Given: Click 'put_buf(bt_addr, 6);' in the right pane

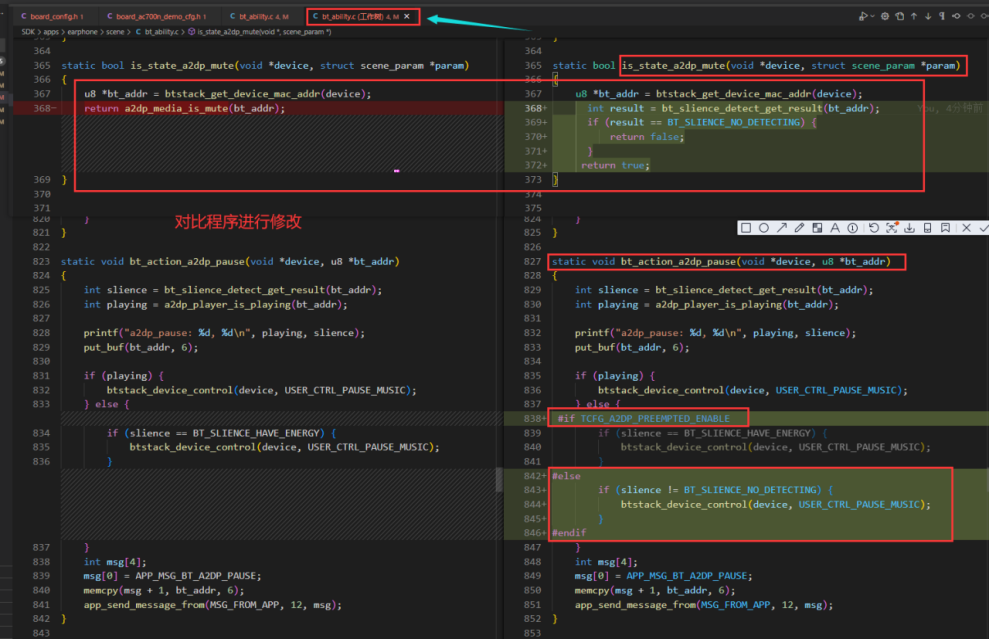Looking at the screenshot, I should point(631,348).
